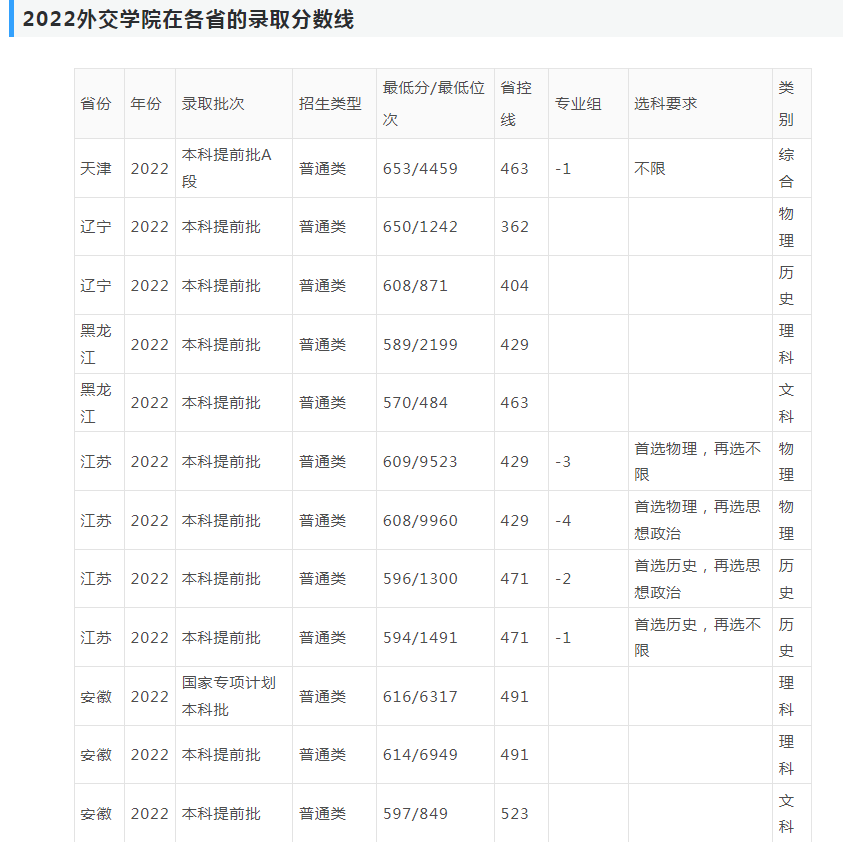
Task: Select the 不限 requirement cell
Action: tap(645, 169)
